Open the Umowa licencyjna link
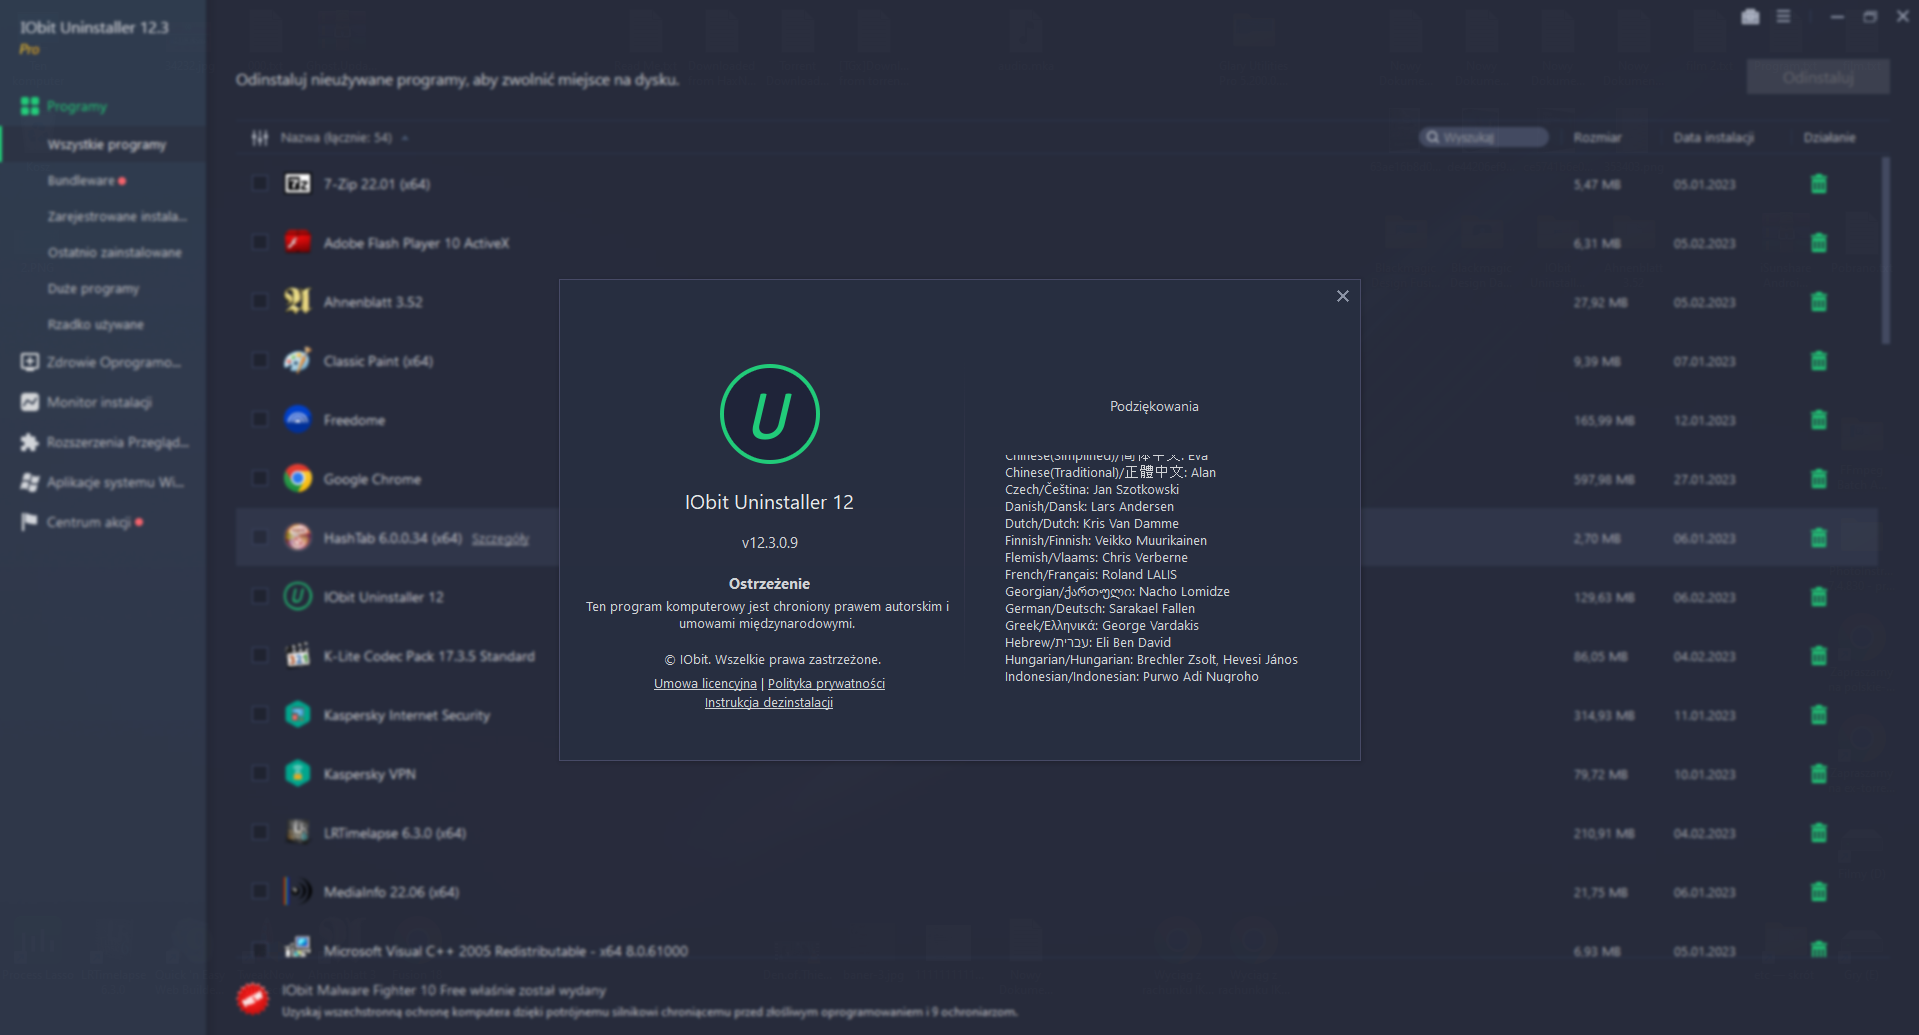Screen dimensions: 1919x1035 point(705,684)
